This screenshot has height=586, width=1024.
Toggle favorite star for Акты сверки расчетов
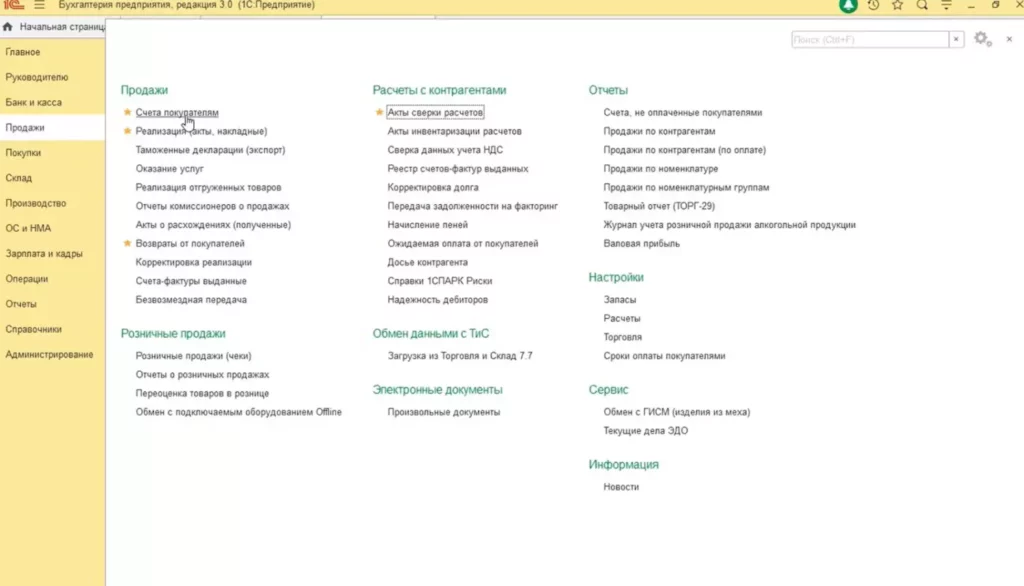(x=379, y=113)
